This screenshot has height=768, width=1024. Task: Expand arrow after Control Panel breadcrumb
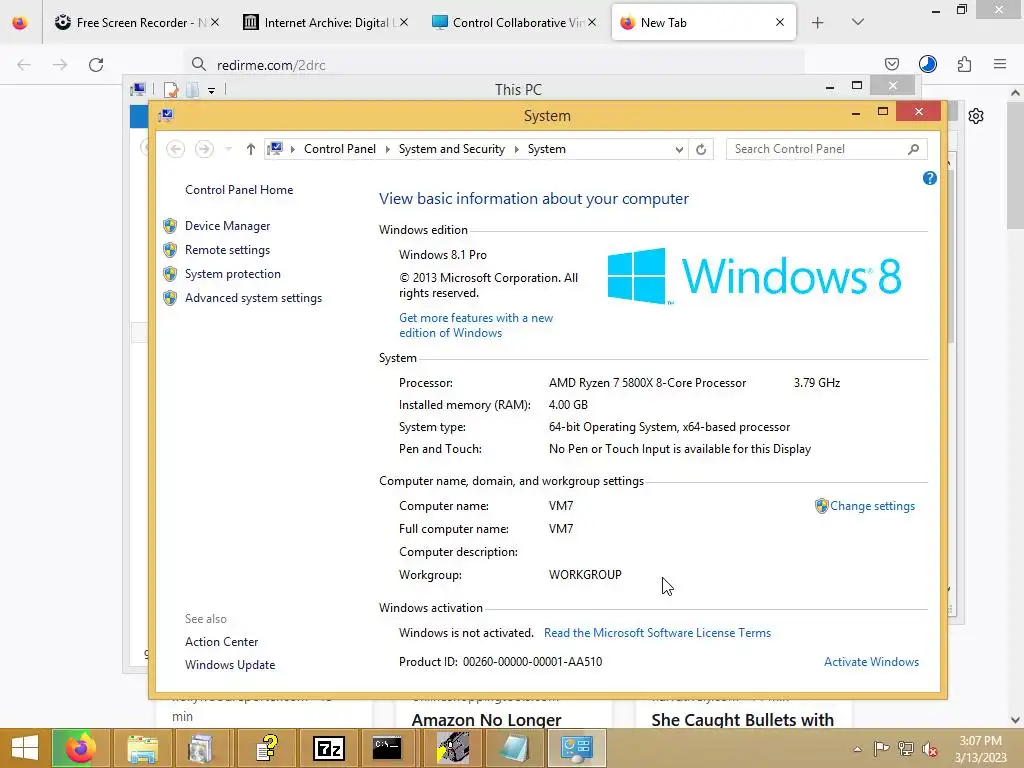[387, 150]
